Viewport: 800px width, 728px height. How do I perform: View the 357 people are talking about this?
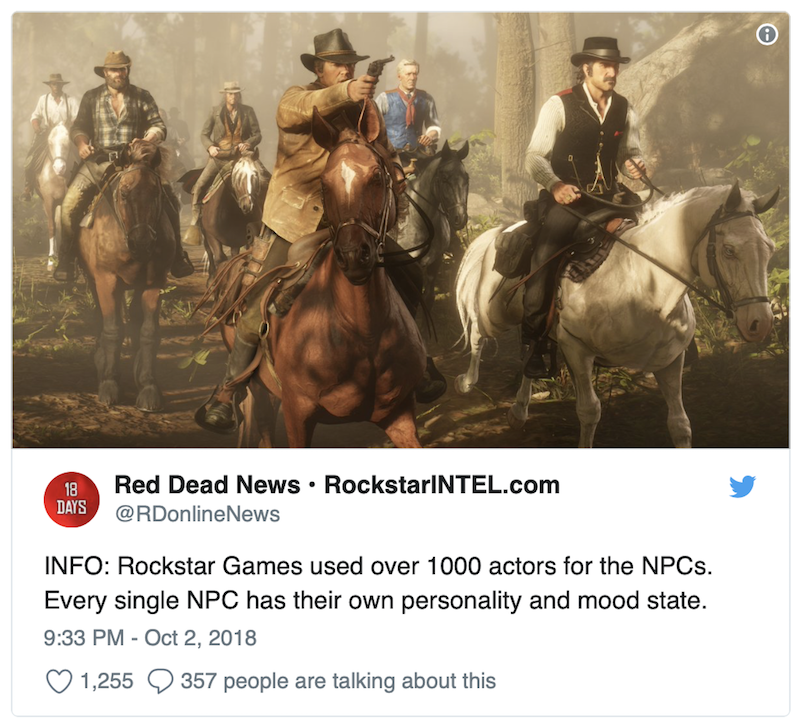pos(338,681)
